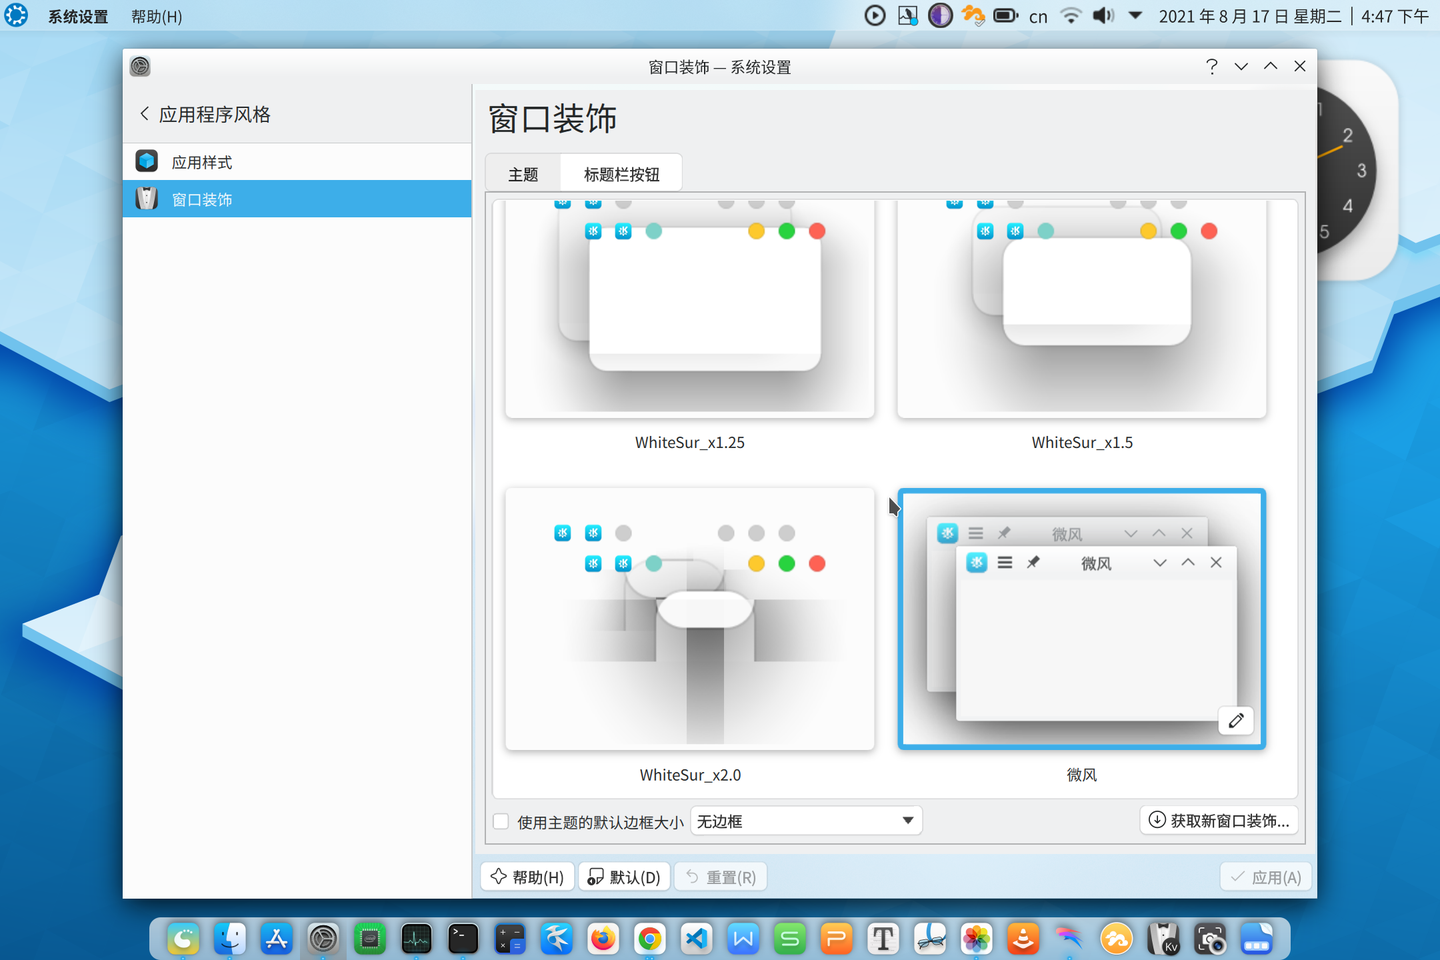
Task: Open the Wi-Fi network tray icon
Action: click(1071, 16)
